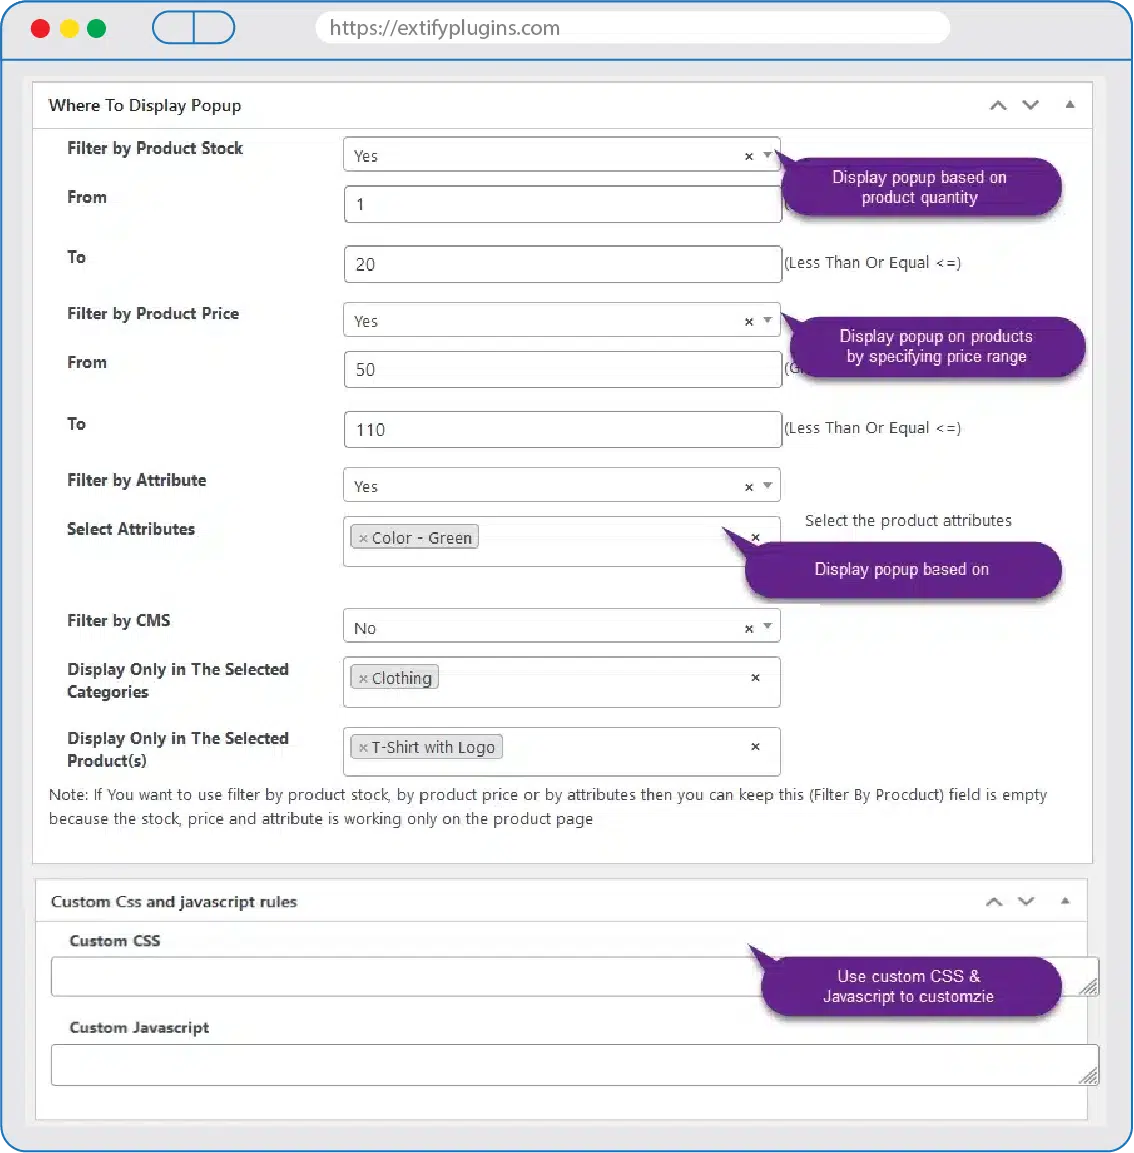Remove the T-Shirt with Logo tag
This screenshot has width=1134, height=1153.
tap(363, 747)
